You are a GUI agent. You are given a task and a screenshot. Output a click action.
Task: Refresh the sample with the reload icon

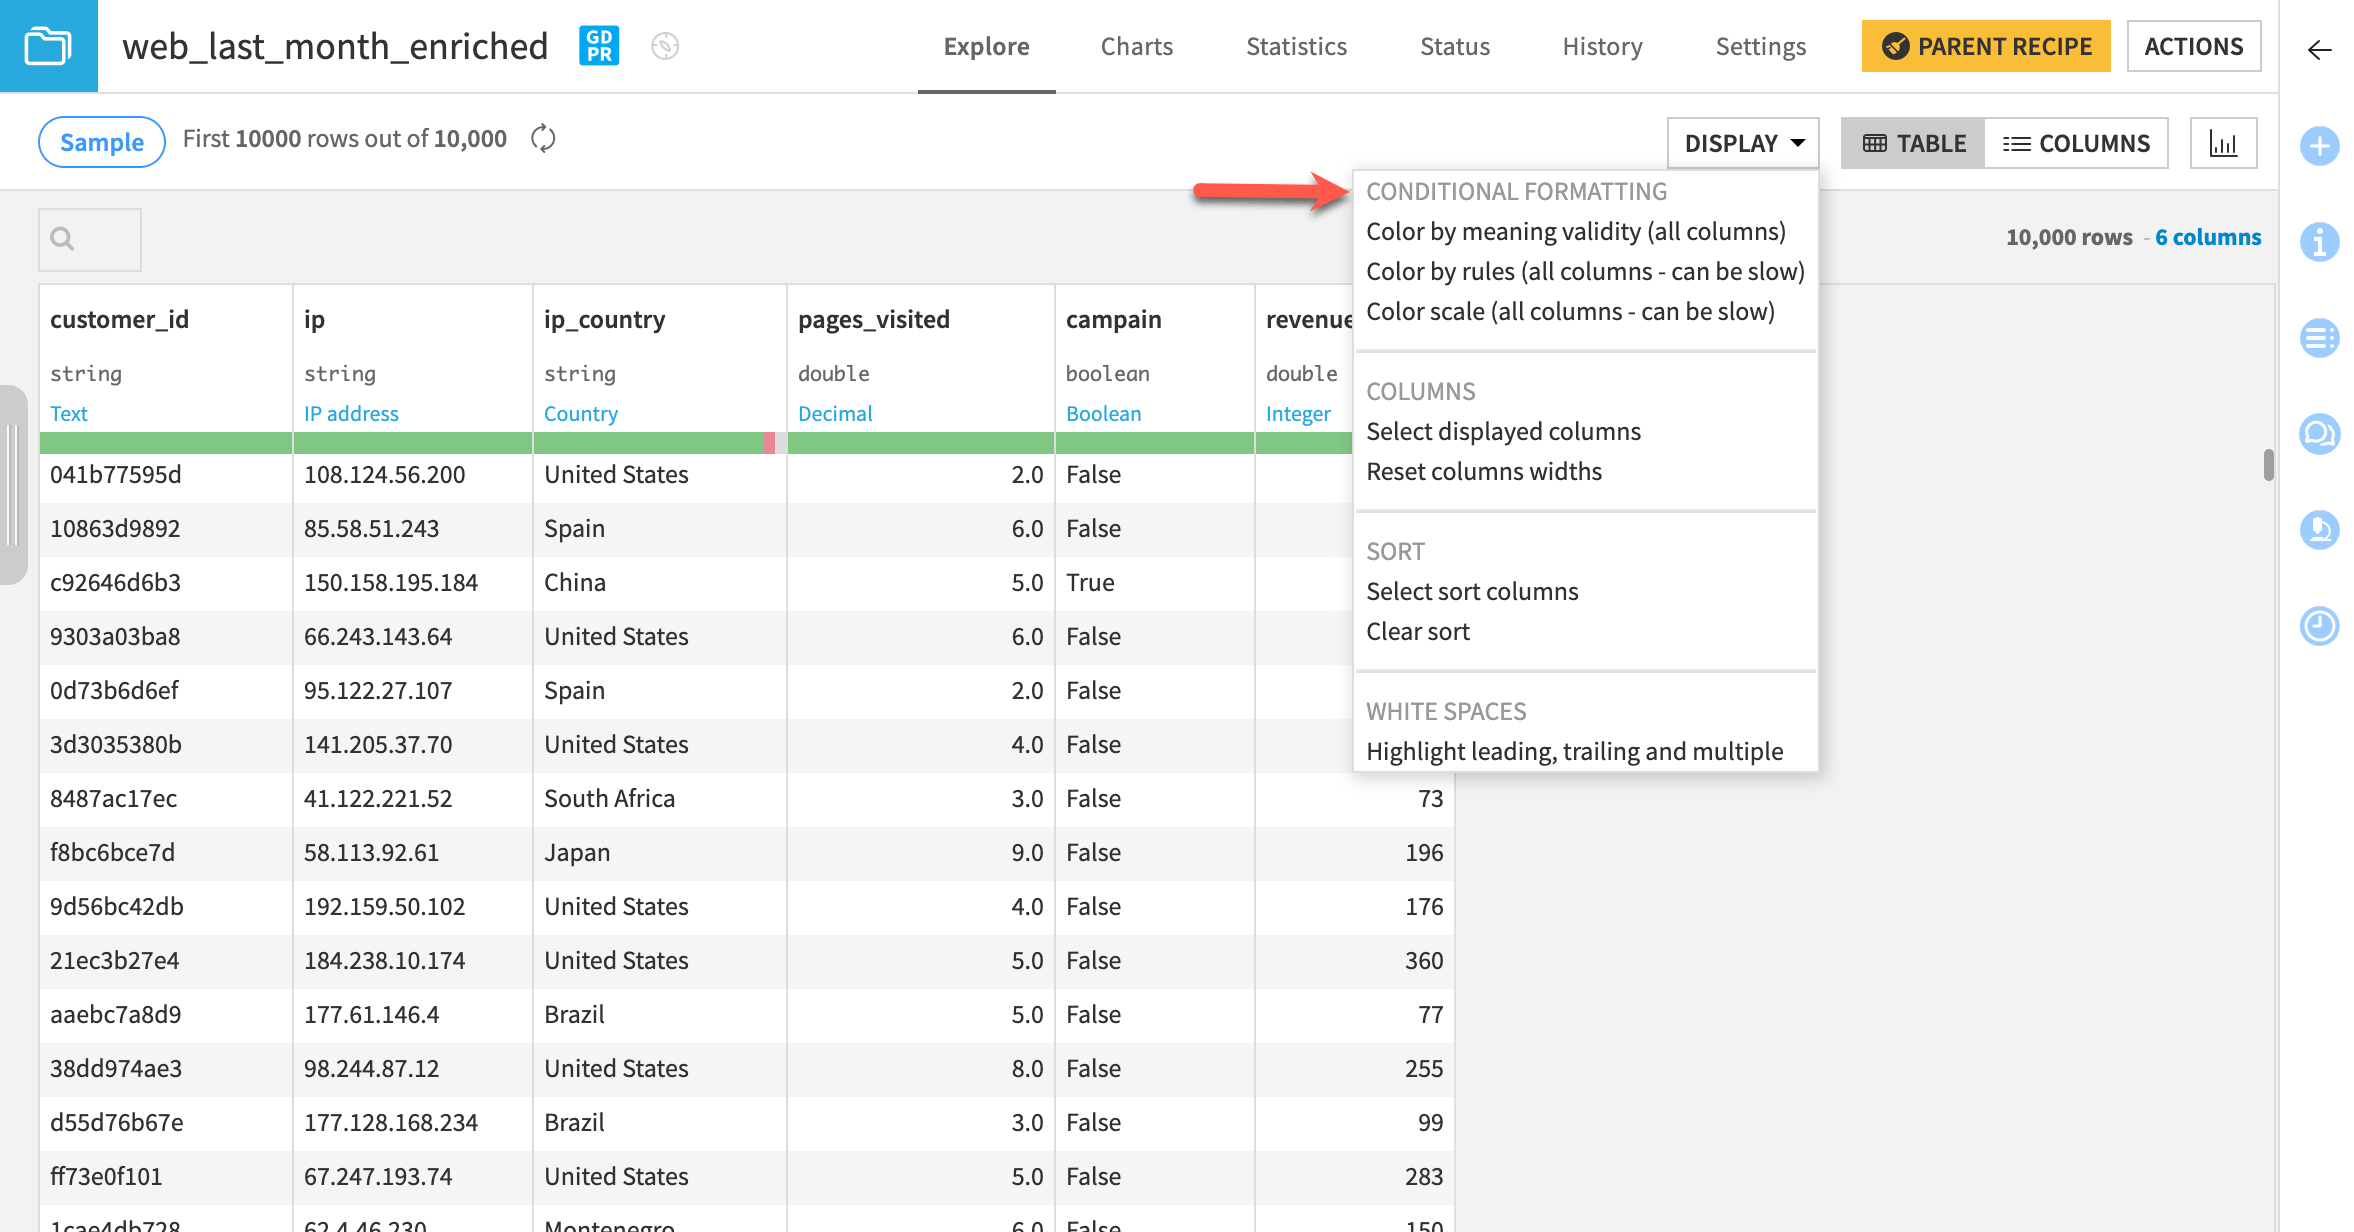pyautogui.click(x=543, y=139)
